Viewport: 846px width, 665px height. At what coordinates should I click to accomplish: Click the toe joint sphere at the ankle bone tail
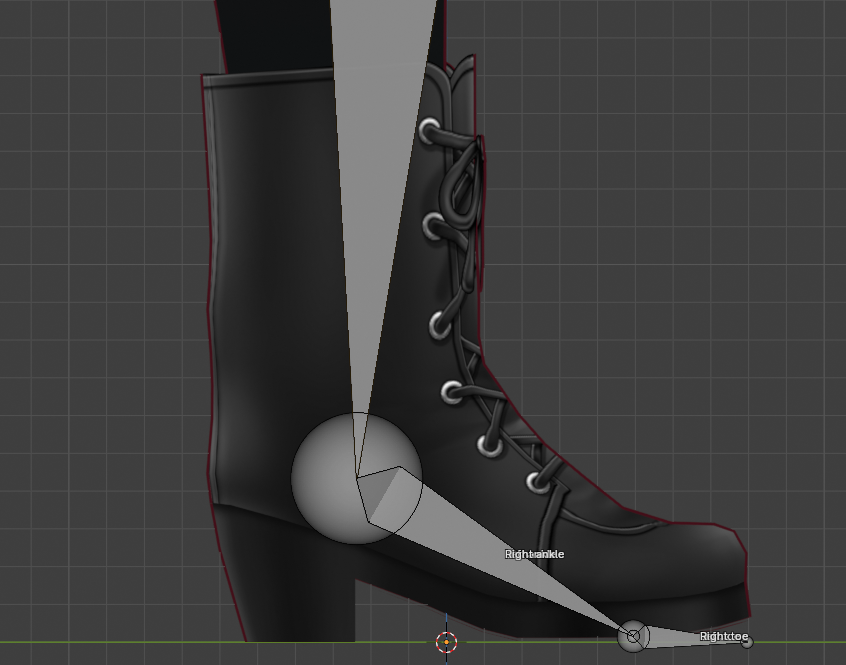click(633, 636)
